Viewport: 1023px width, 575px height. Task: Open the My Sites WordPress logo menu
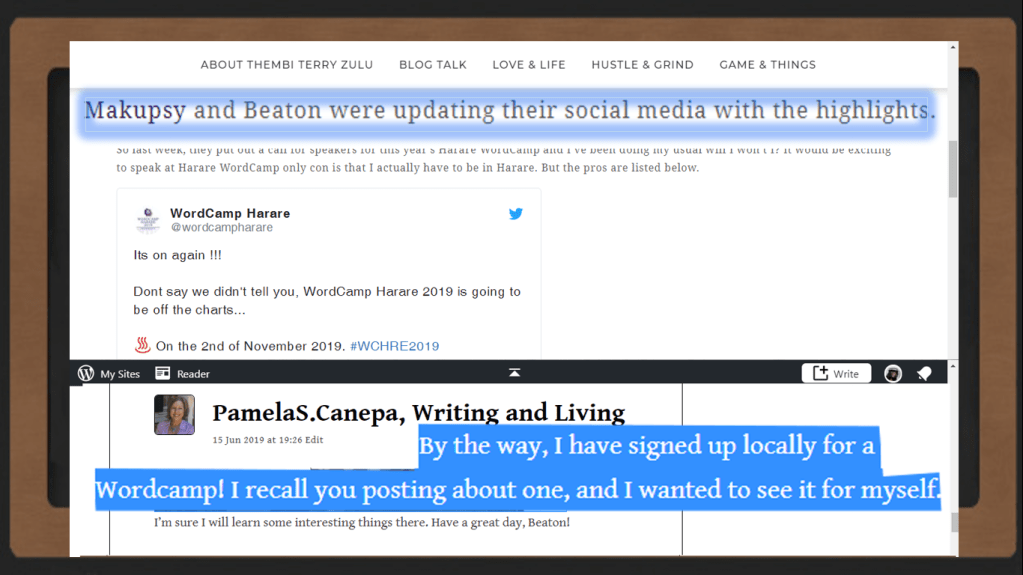[x=86, y=374]
